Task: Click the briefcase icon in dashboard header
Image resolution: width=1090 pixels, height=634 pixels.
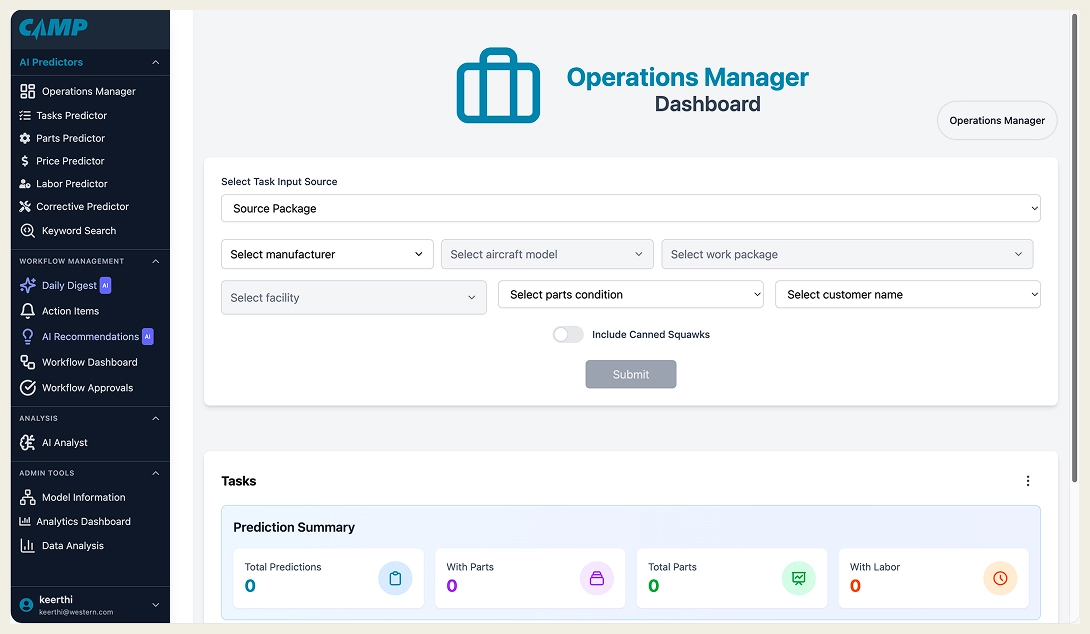Action: 498,86
